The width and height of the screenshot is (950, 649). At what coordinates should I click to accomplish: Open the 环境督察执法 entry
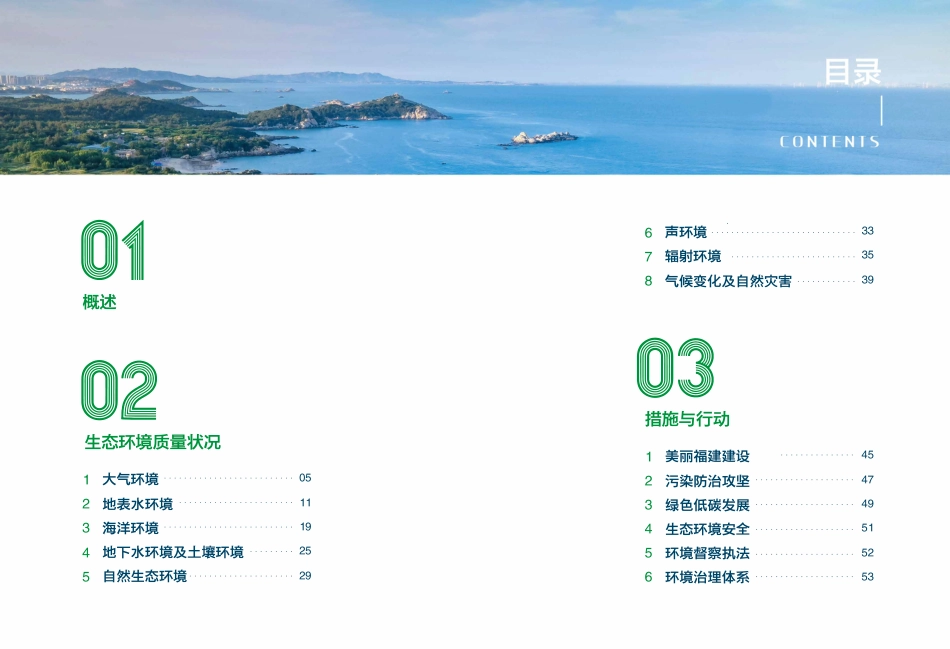[708, 553]
